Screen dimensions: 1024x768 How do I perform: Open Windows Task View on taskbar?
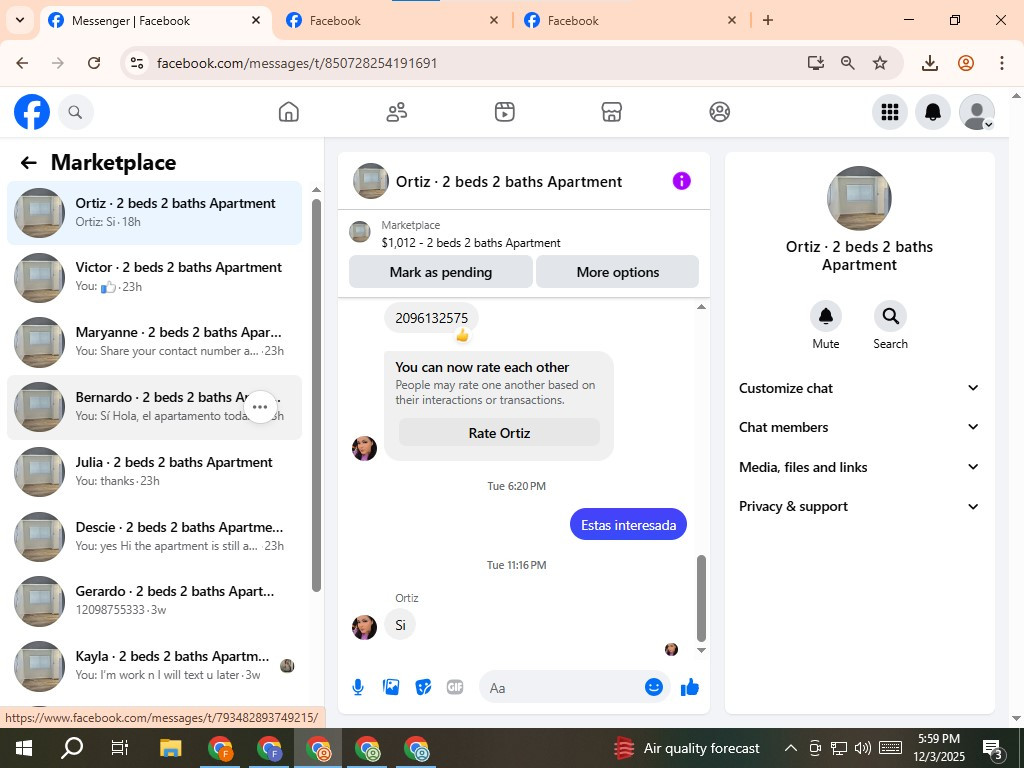click(120, 748)
